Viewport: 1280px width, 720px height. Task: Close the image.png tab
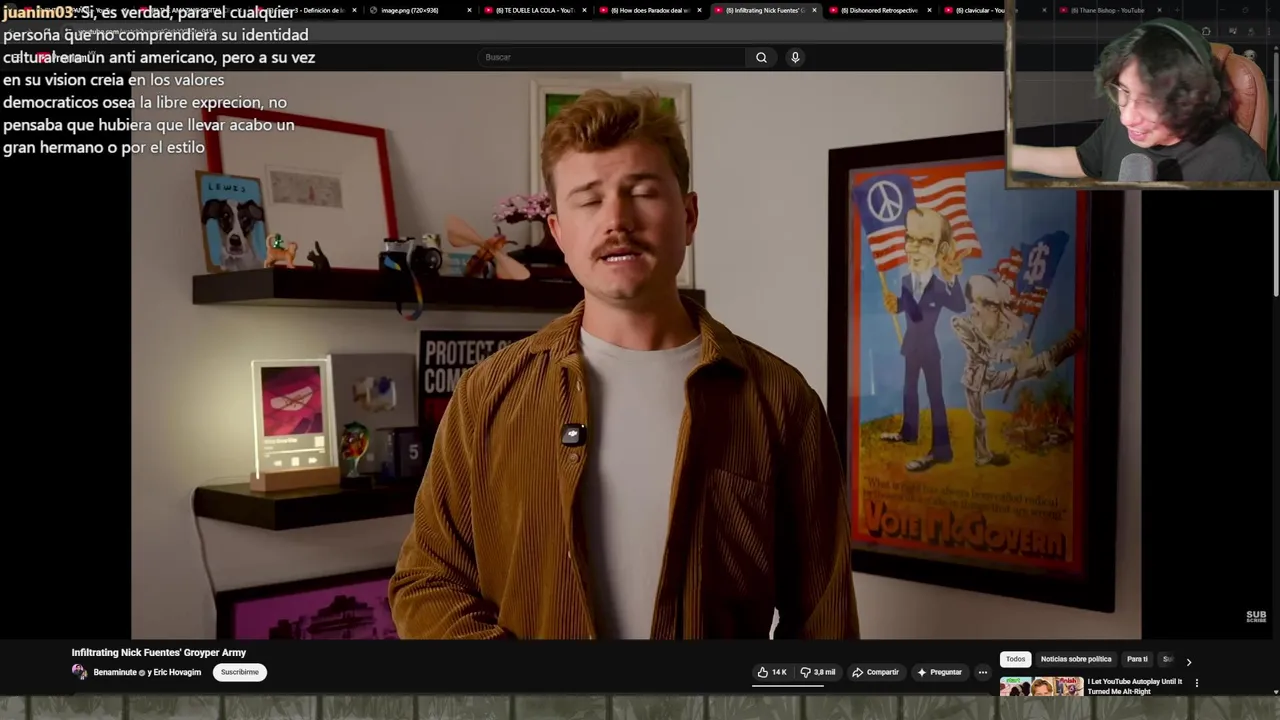click(x=469, y=10)
